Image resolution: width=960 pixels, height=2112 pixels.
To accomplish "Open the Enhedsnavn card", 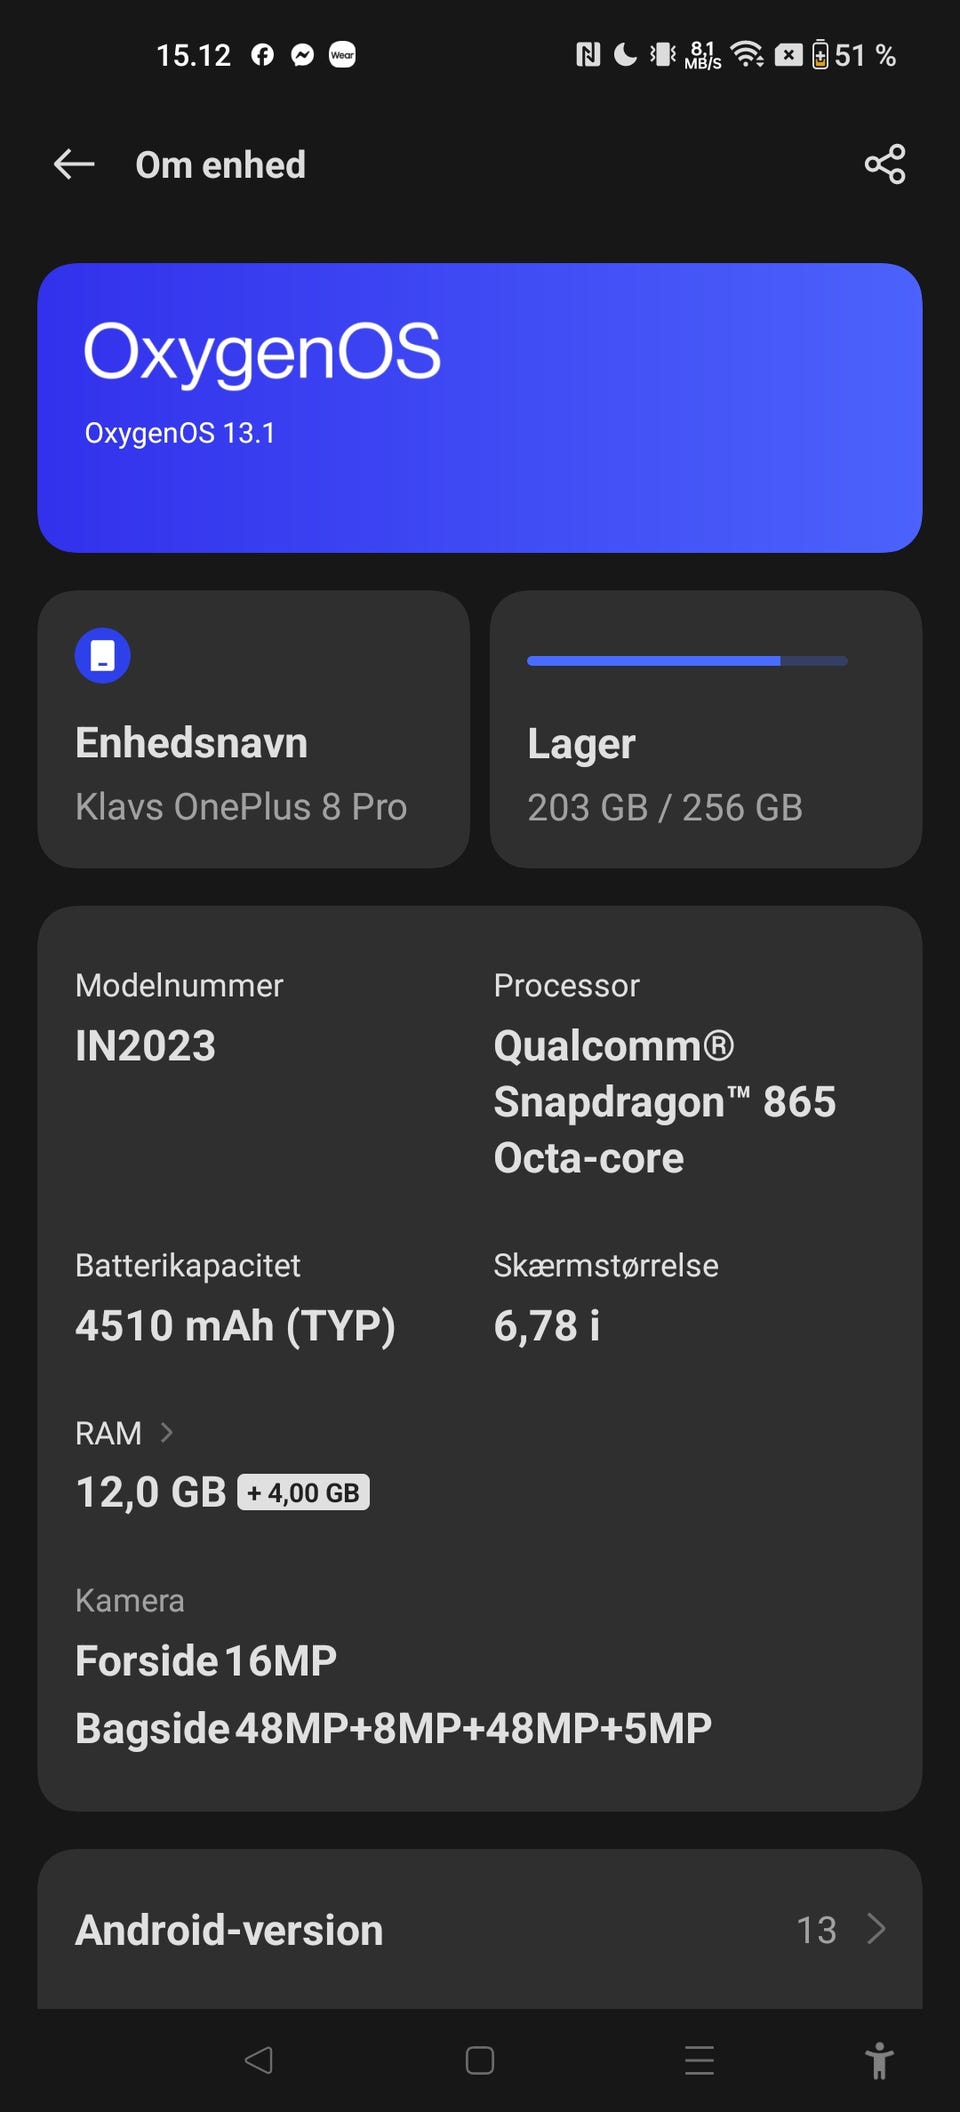I will coord(254,729).
